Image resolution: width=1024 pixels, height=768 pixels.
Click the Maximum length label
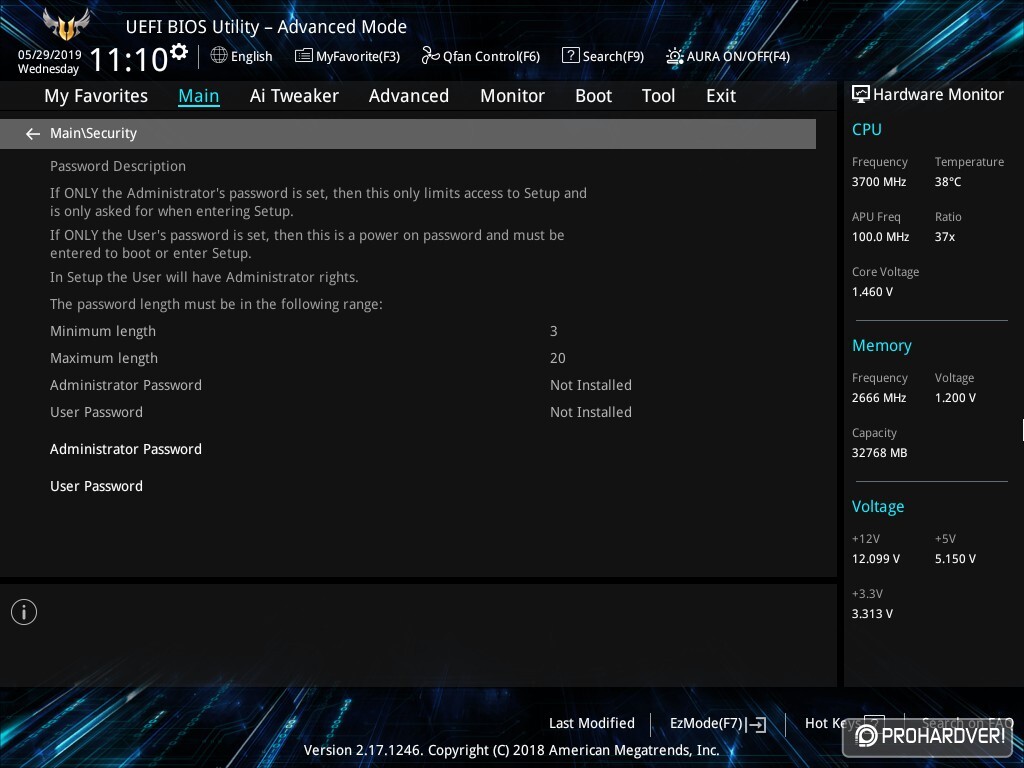pos(104,358)
